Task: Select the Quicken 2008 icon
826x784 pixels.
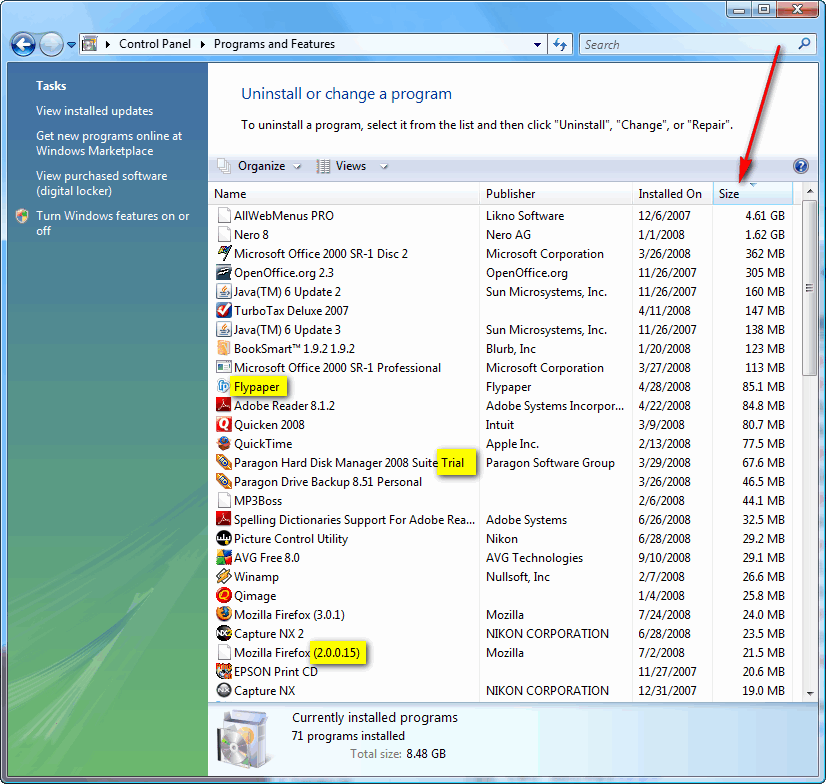Action: coord(224,424)
